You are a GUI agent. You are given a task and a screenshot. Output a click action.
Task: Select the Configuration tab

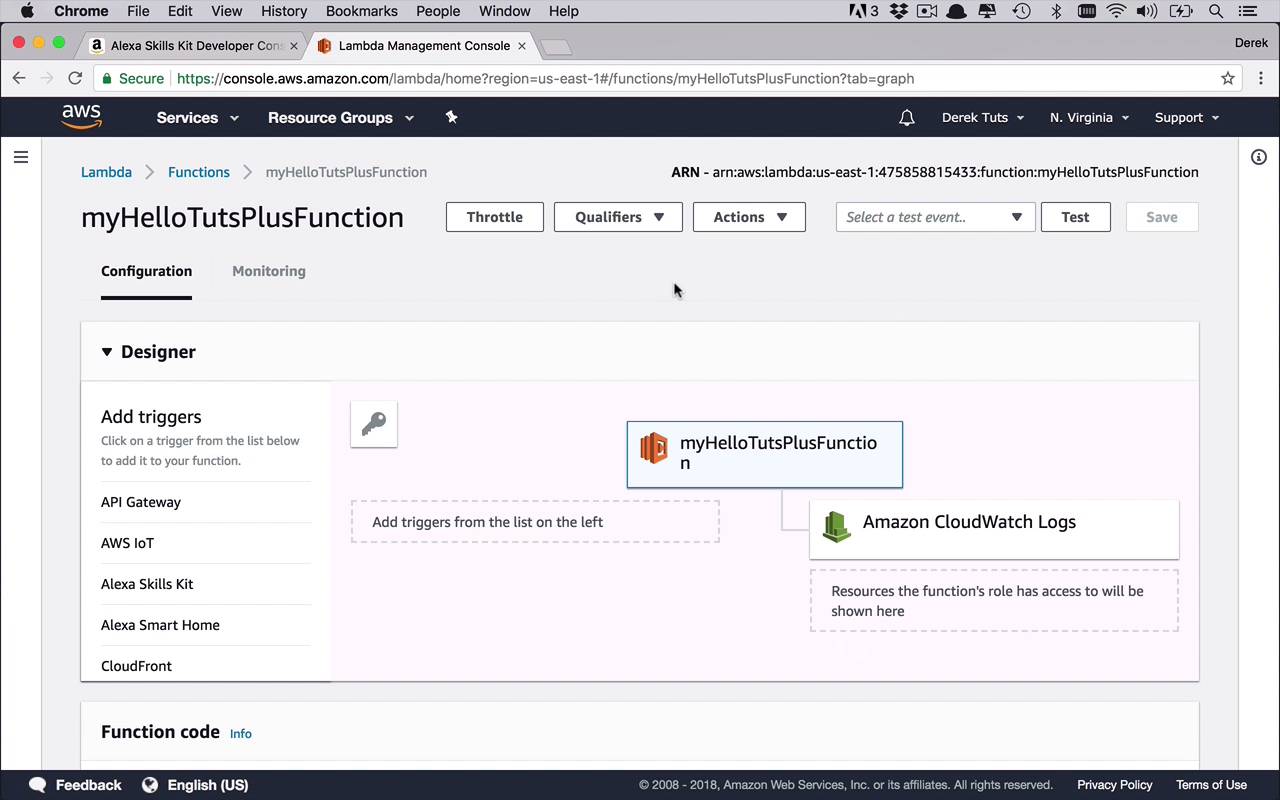click(146, 271)
